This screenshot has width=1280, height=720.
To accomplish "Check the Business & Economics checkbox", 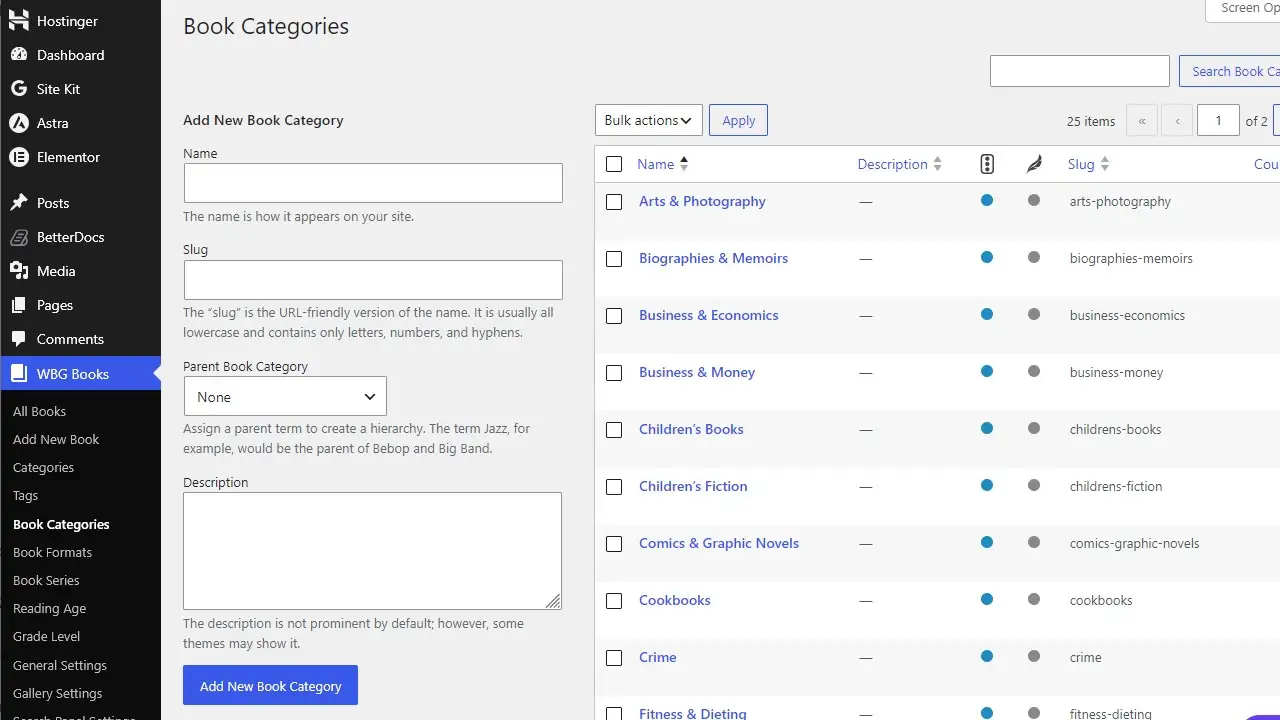I will coord(614,316).
